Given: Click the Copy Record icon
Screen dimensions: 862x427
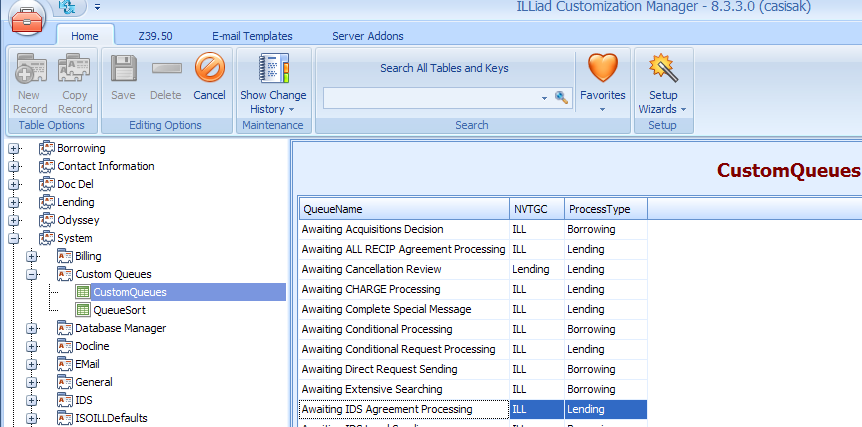Looking at the screenshot, I should click(75, 68).
